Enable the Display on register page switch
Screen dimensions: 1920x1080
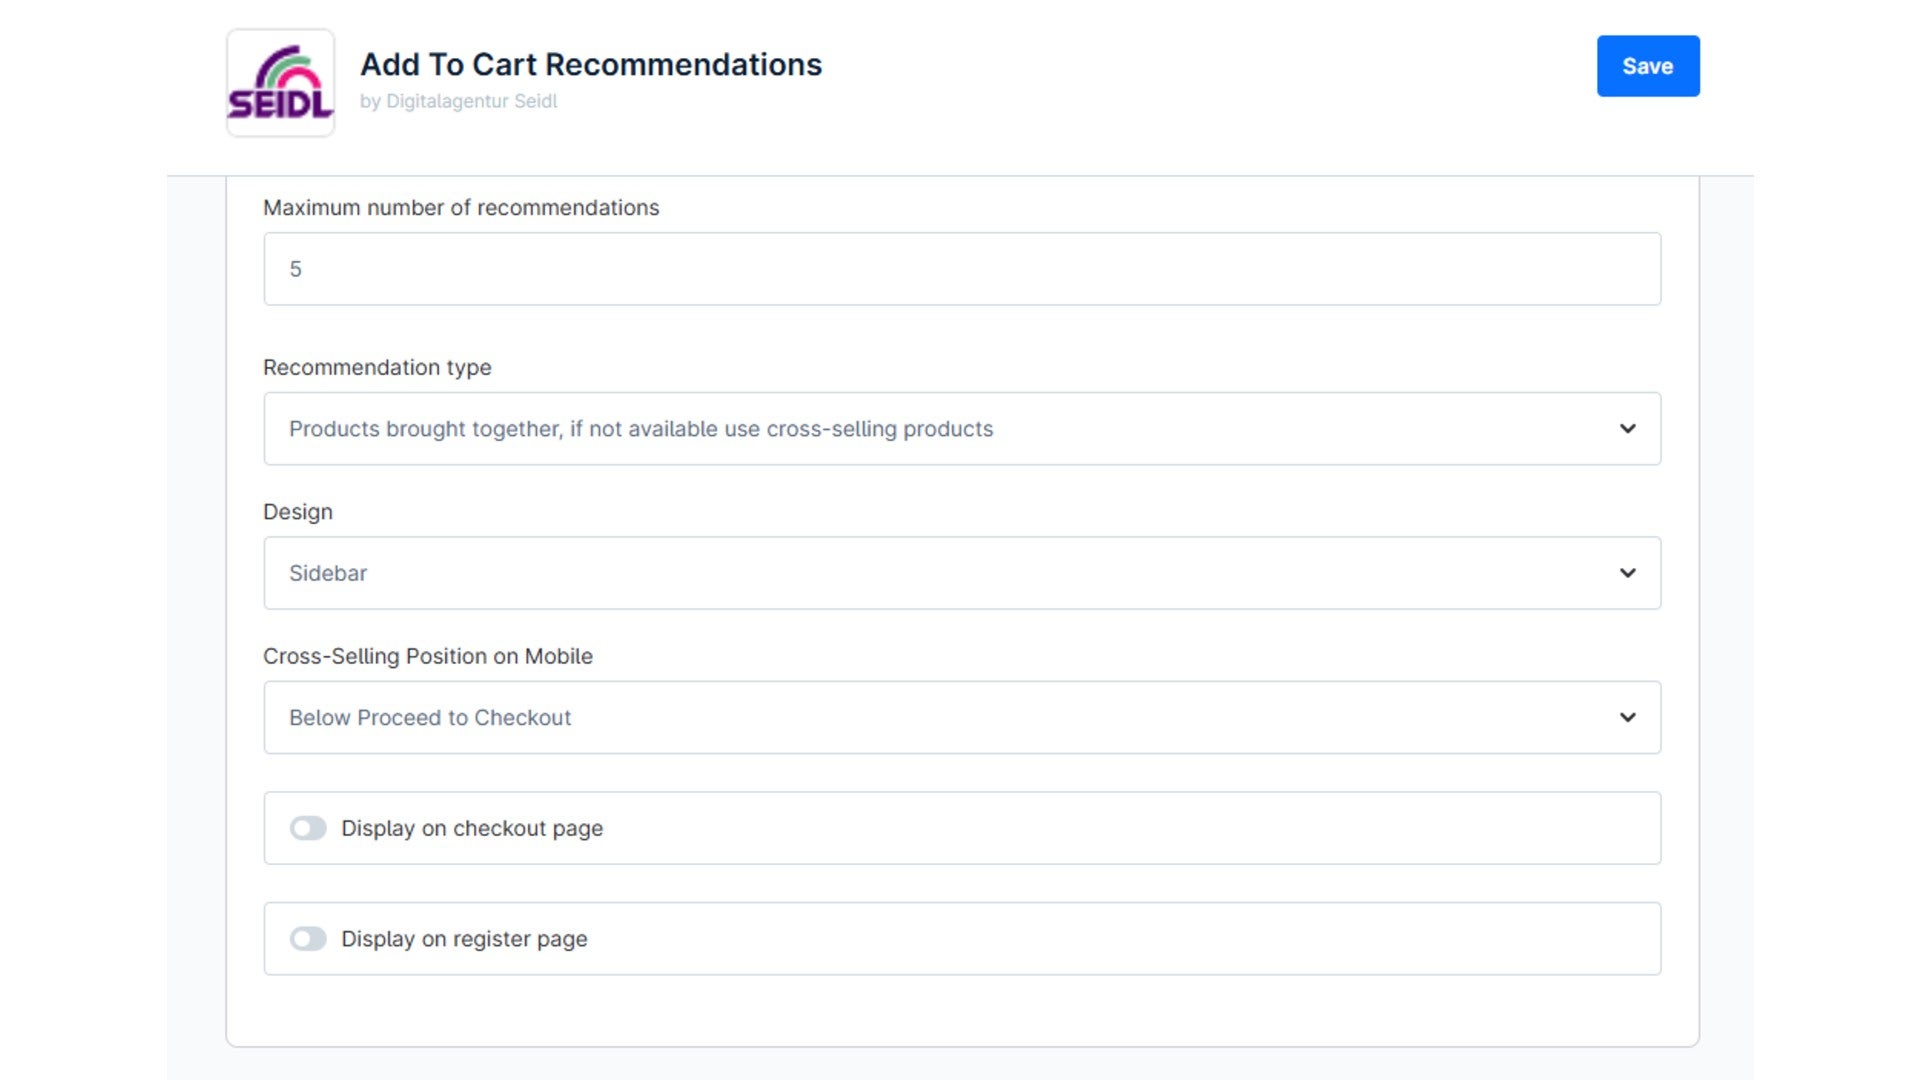pyautogui.click(x=308, y=939)
